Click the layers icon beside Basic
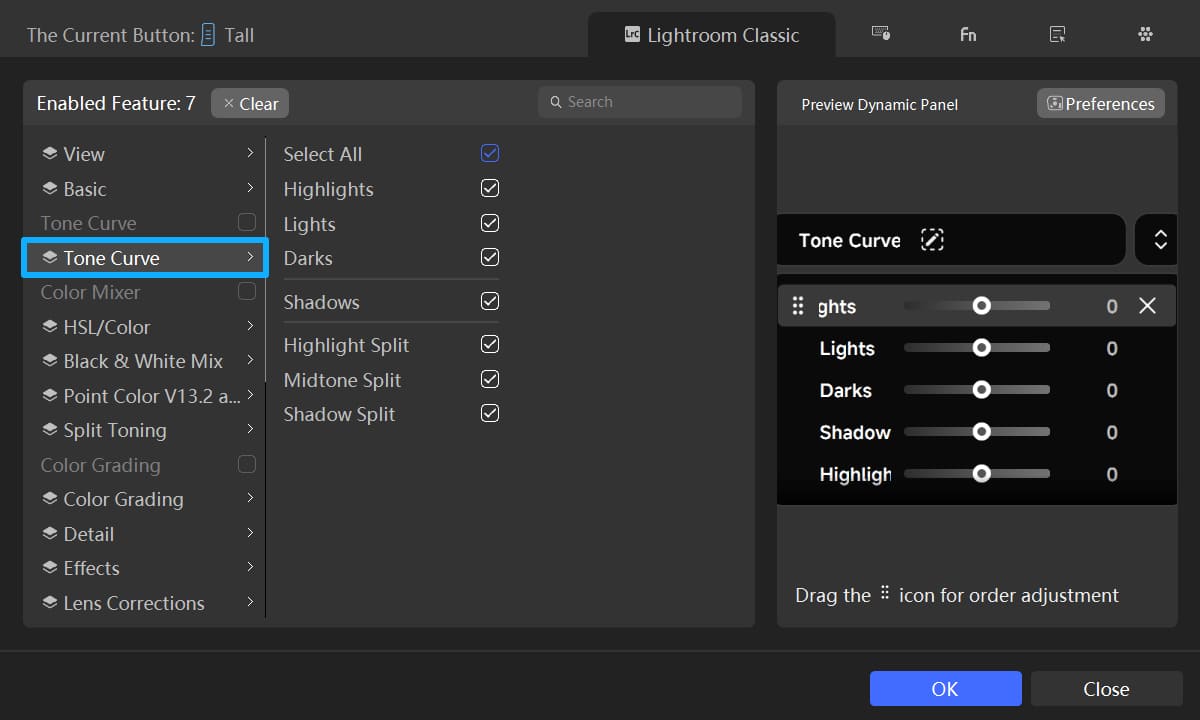 pyautogui.click(x=49, y=189)
